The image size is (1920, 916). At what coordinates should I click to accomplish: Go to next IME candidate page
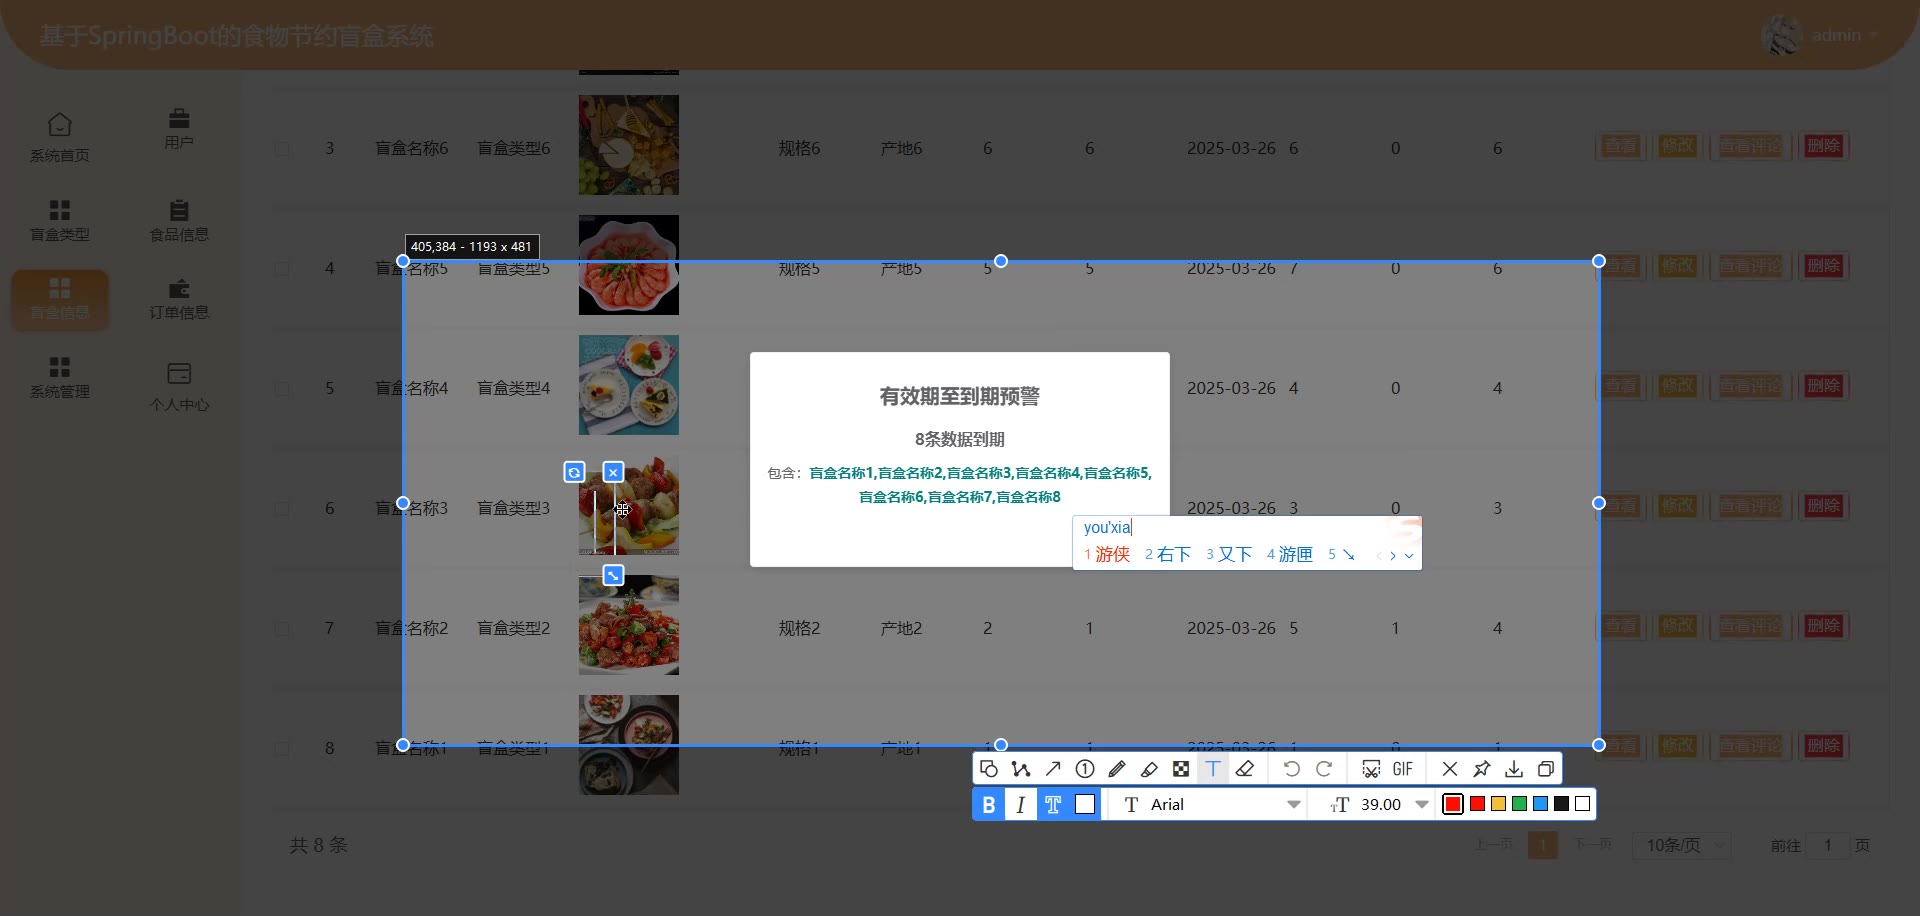click(1393, 556)
